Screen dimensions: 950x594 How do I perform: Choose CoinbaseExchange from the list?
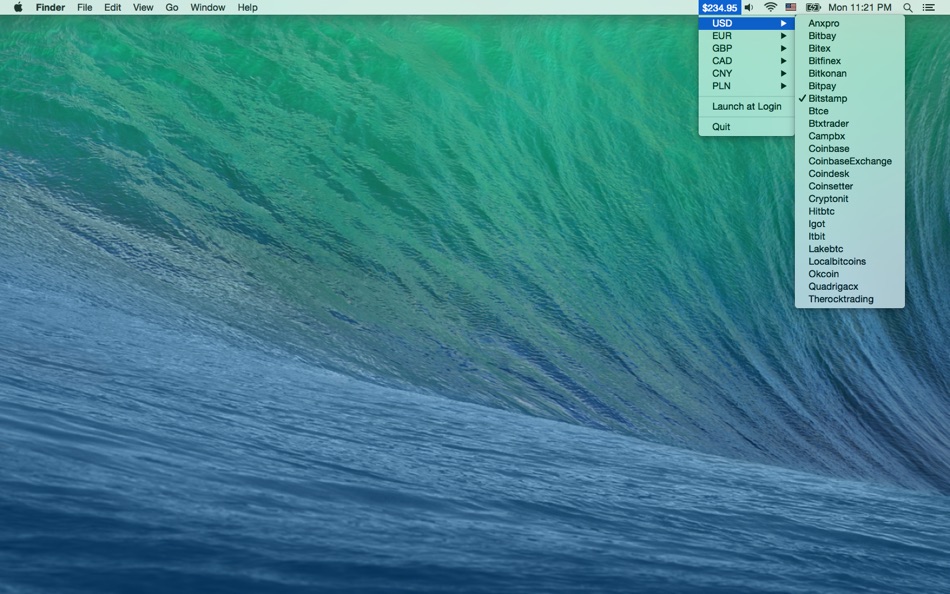click(849, 161)
